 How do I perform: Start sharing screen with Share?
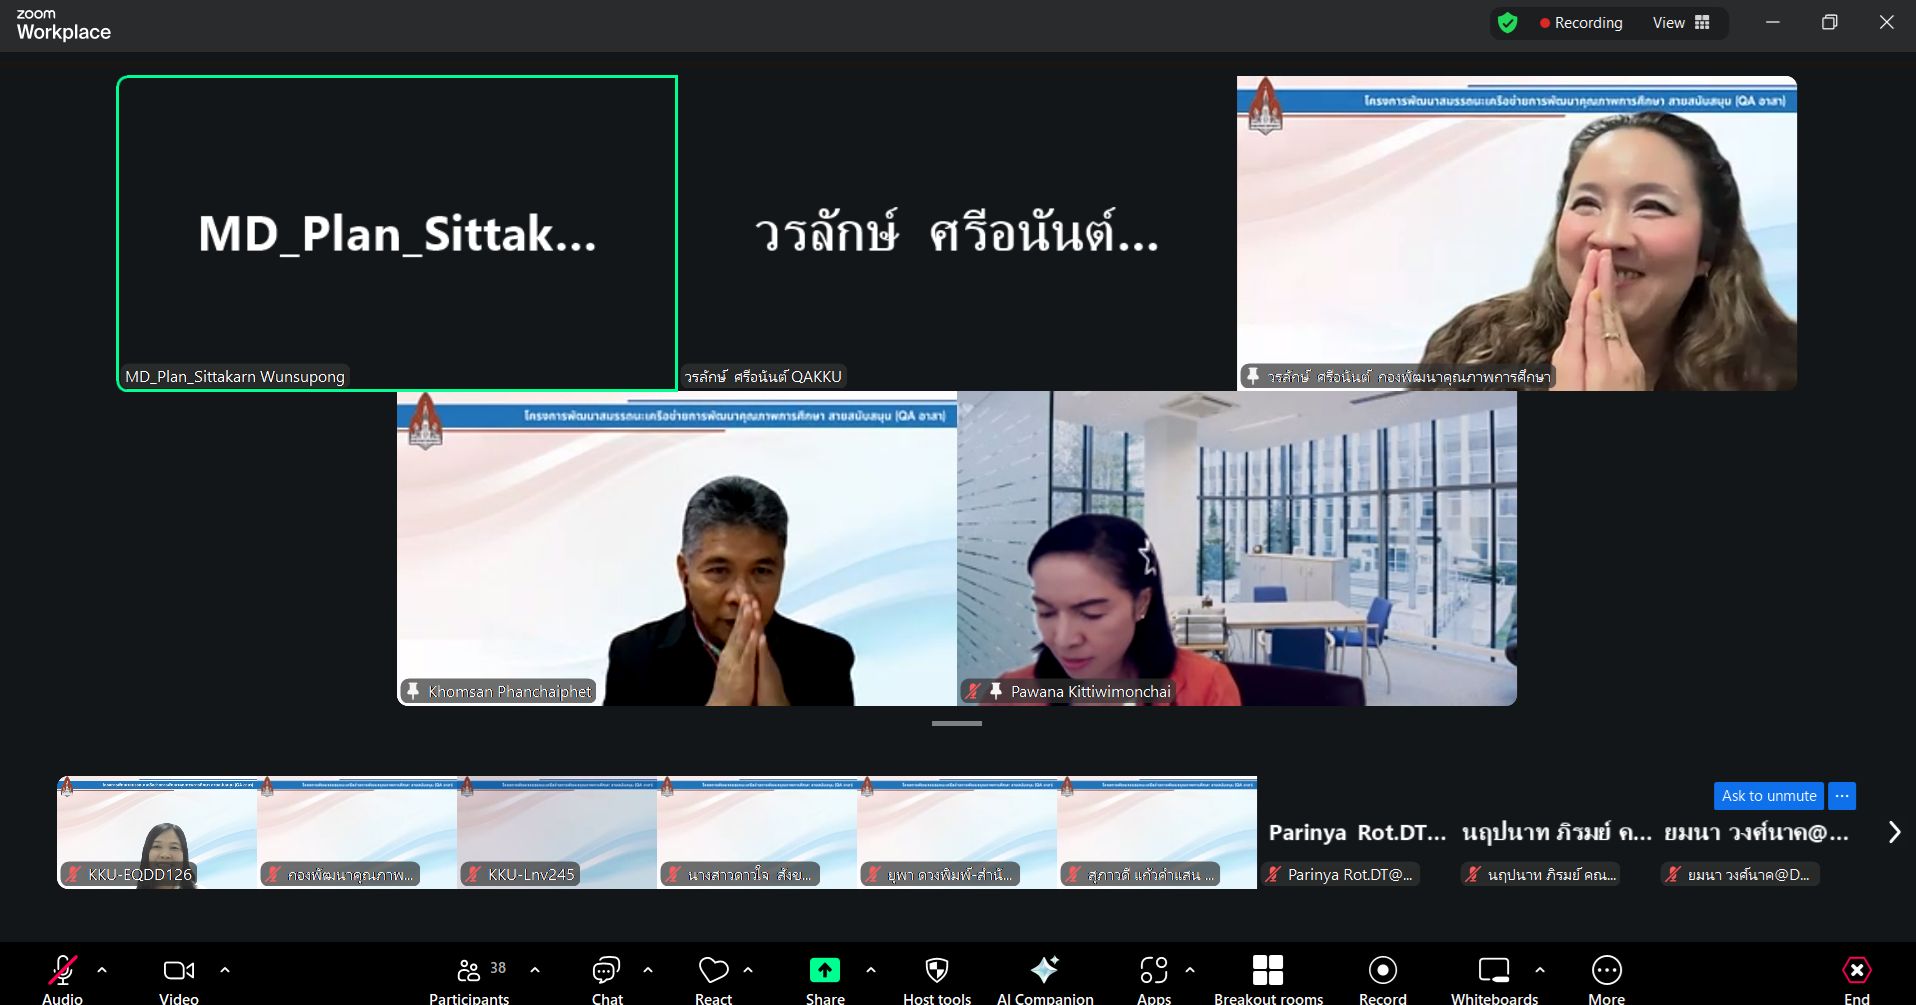pos(824,978)
